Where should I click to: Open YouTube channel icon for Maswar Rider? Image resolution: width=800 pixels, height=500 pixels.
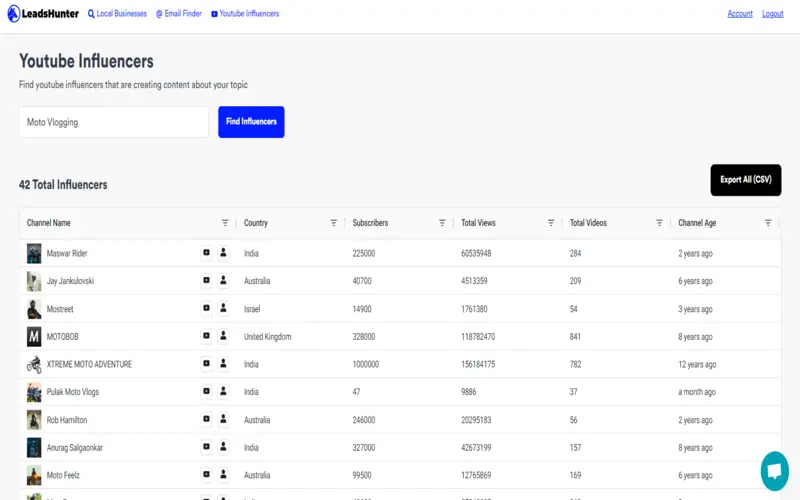point(206,253)
